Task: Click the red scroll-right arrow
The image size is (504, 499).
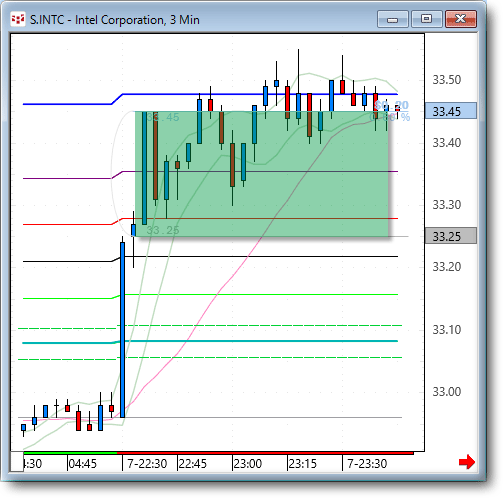Action: (467, 462)
